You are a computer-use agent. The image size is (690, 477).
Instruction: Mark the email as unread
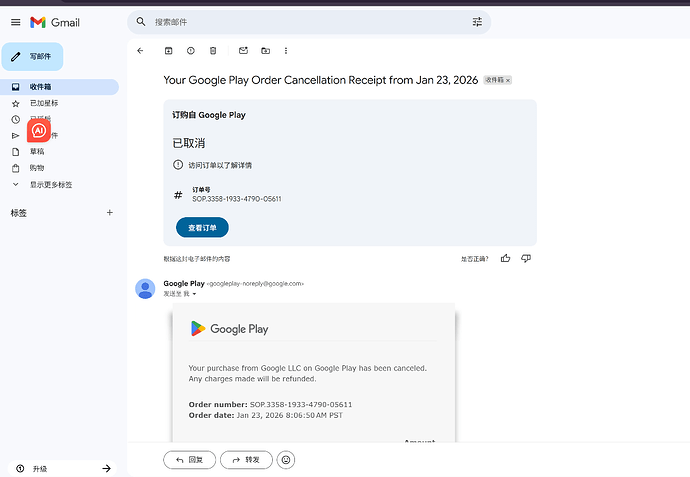click(243, 51)
